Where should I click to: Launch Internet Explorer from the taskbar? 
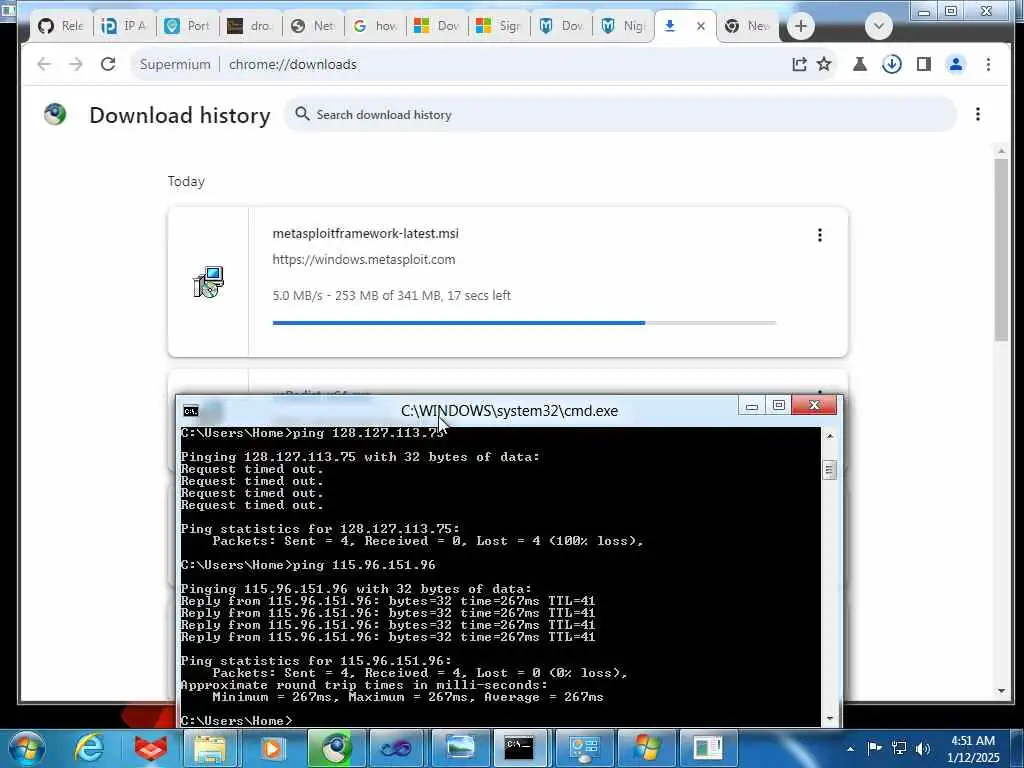[x=89, y=748]
